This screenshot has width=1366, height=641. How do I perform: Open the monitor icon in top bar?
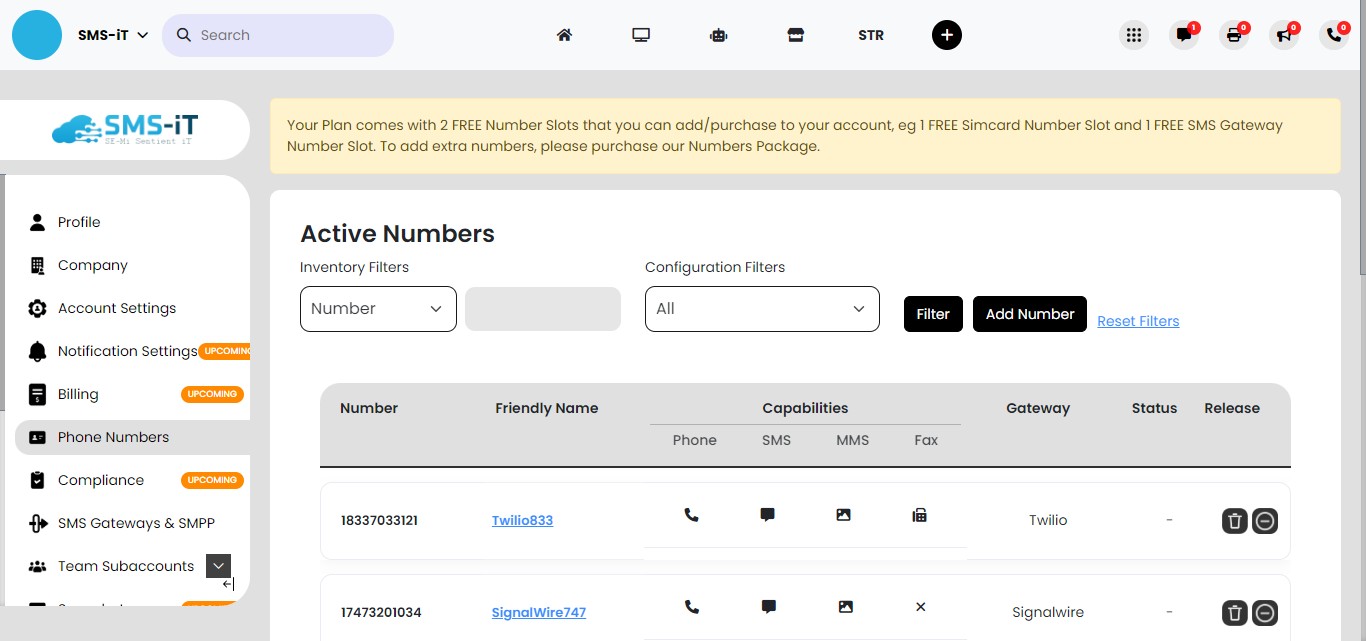point(641,35)
